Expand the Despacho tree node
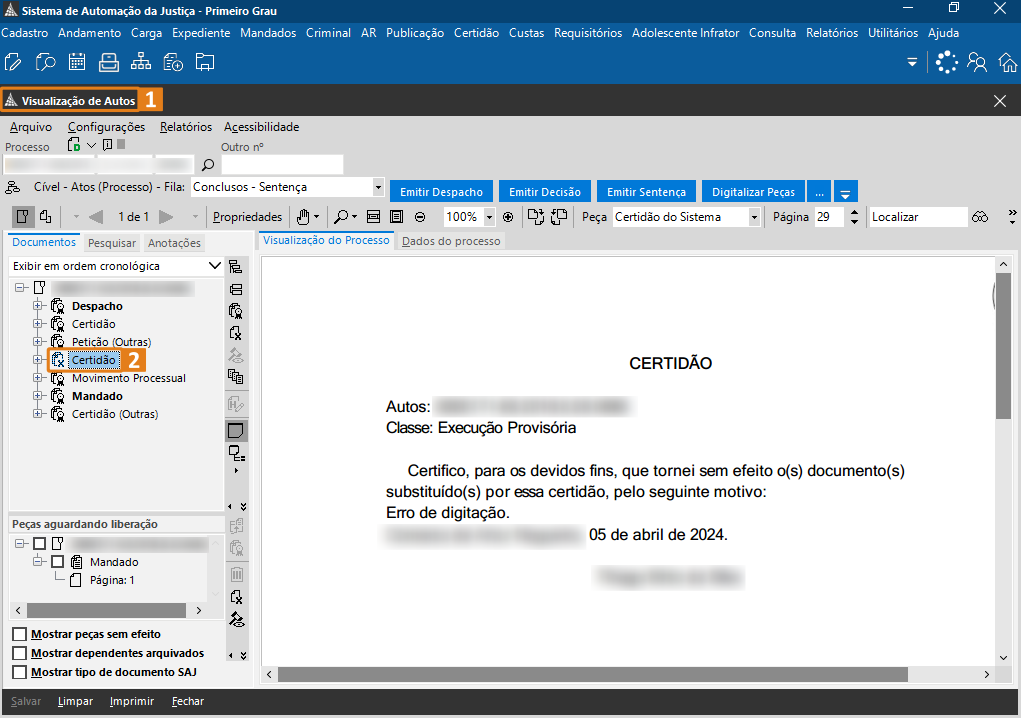Viewport: 1021px width, 718px height. pyautogui.click(x=38, y=306)
